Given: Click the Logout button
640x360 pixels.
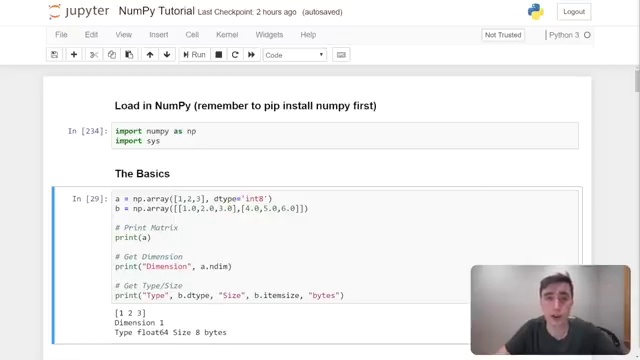Looking at the screenshot, I should (x=574, y=12).
